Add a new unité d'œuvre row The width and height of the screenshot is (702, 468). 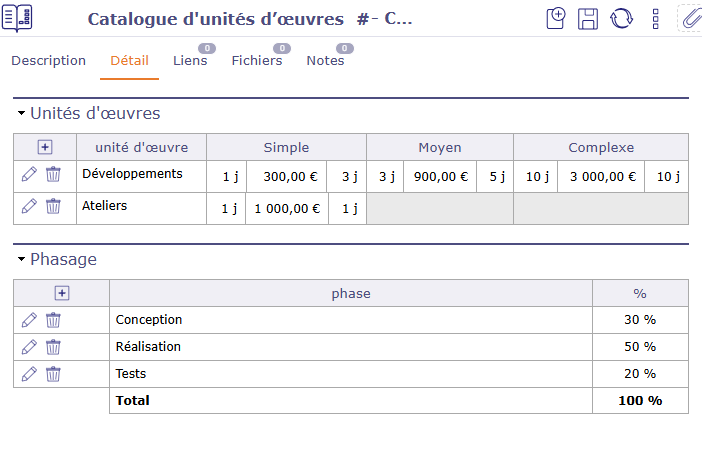pyautogui.click(x=44, y=147)
